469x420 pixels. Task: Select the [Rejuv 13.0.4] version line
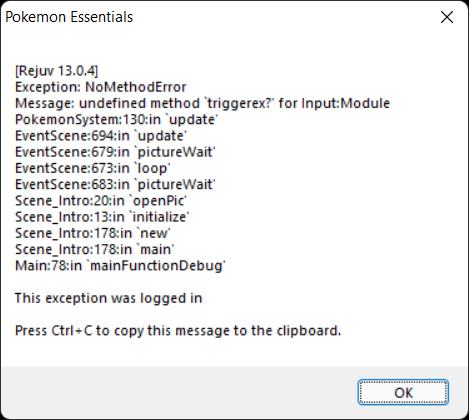point(57,71)
